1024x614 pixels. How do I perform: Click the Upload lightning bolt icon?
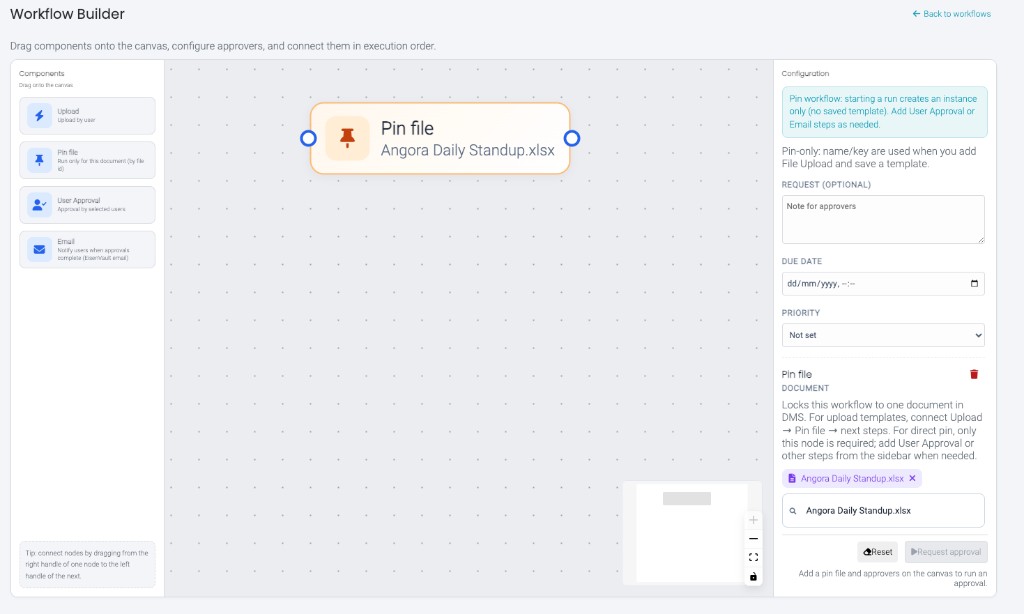[39, 116]
